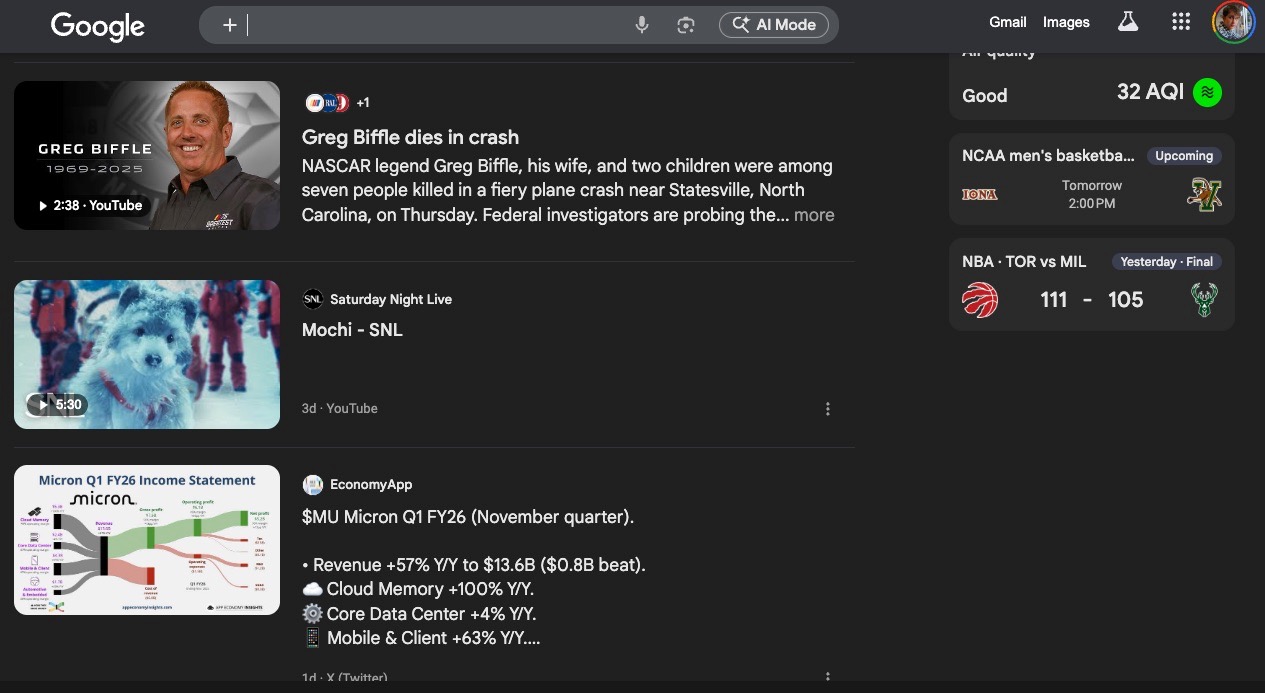
Task: Open Search Labs flask icon
Action: [x=1128, y=22]
